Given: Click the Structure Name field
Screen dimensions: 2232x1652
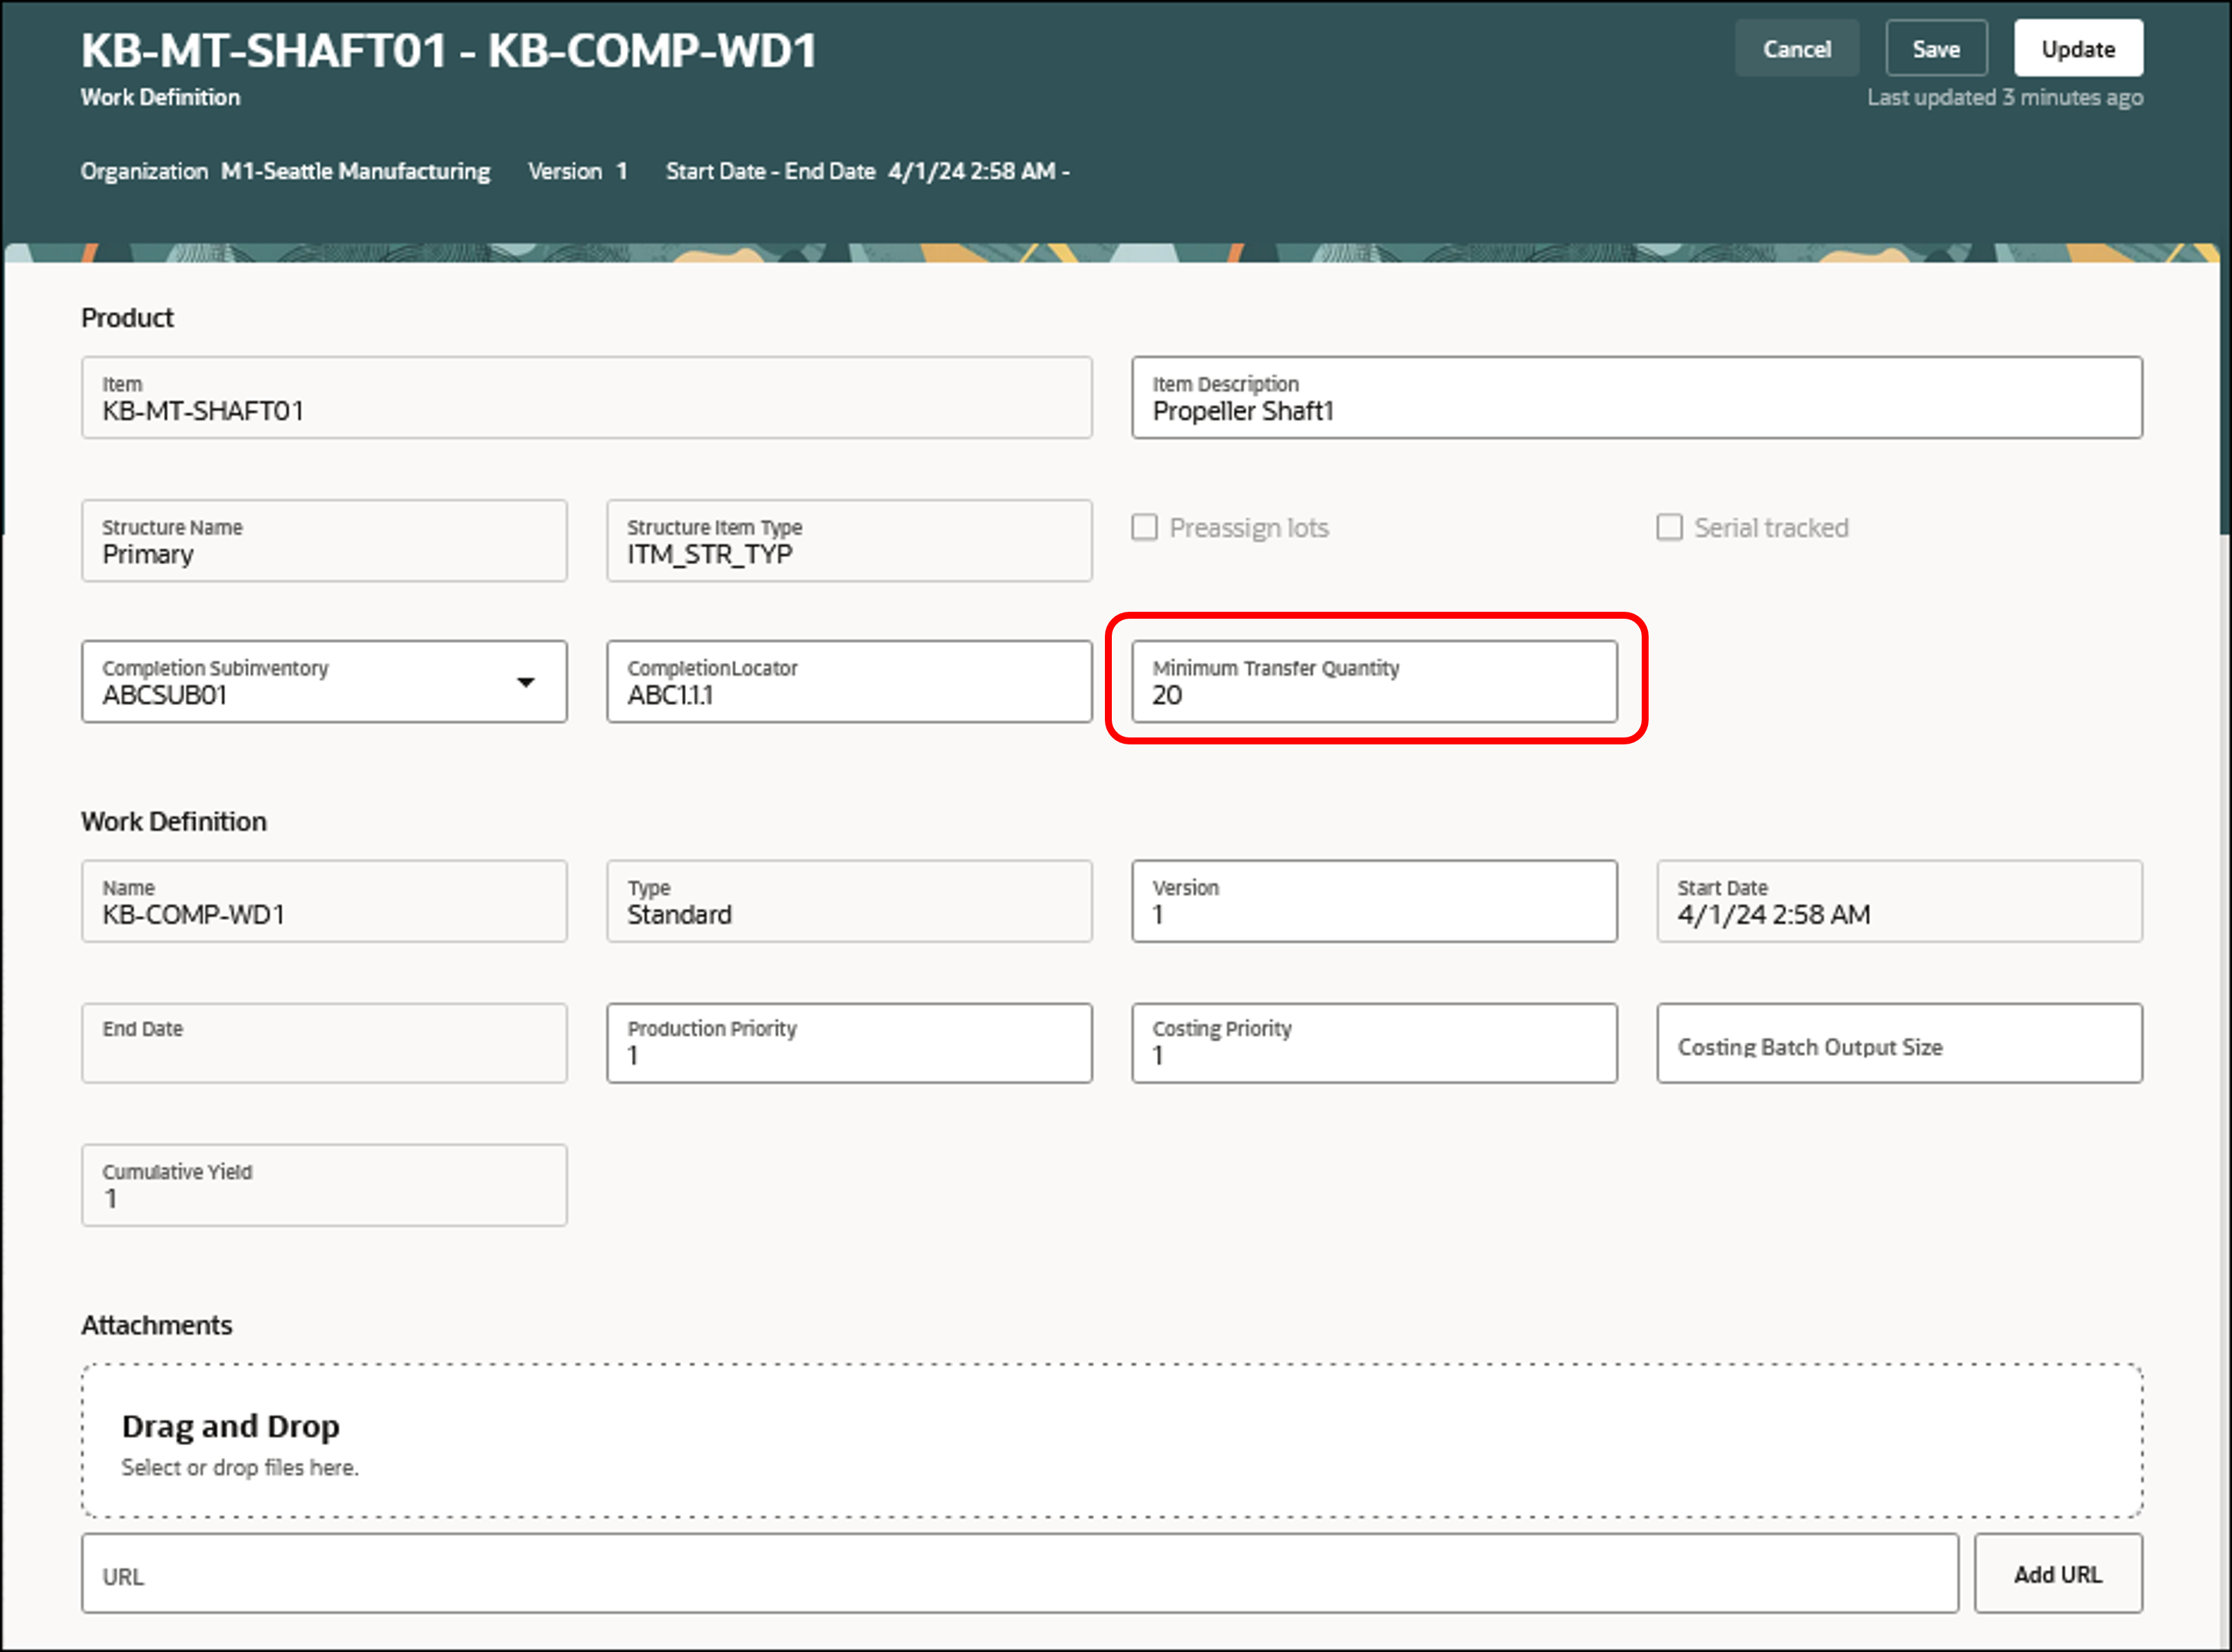Looking at the screenshot, I should [324, 541].
